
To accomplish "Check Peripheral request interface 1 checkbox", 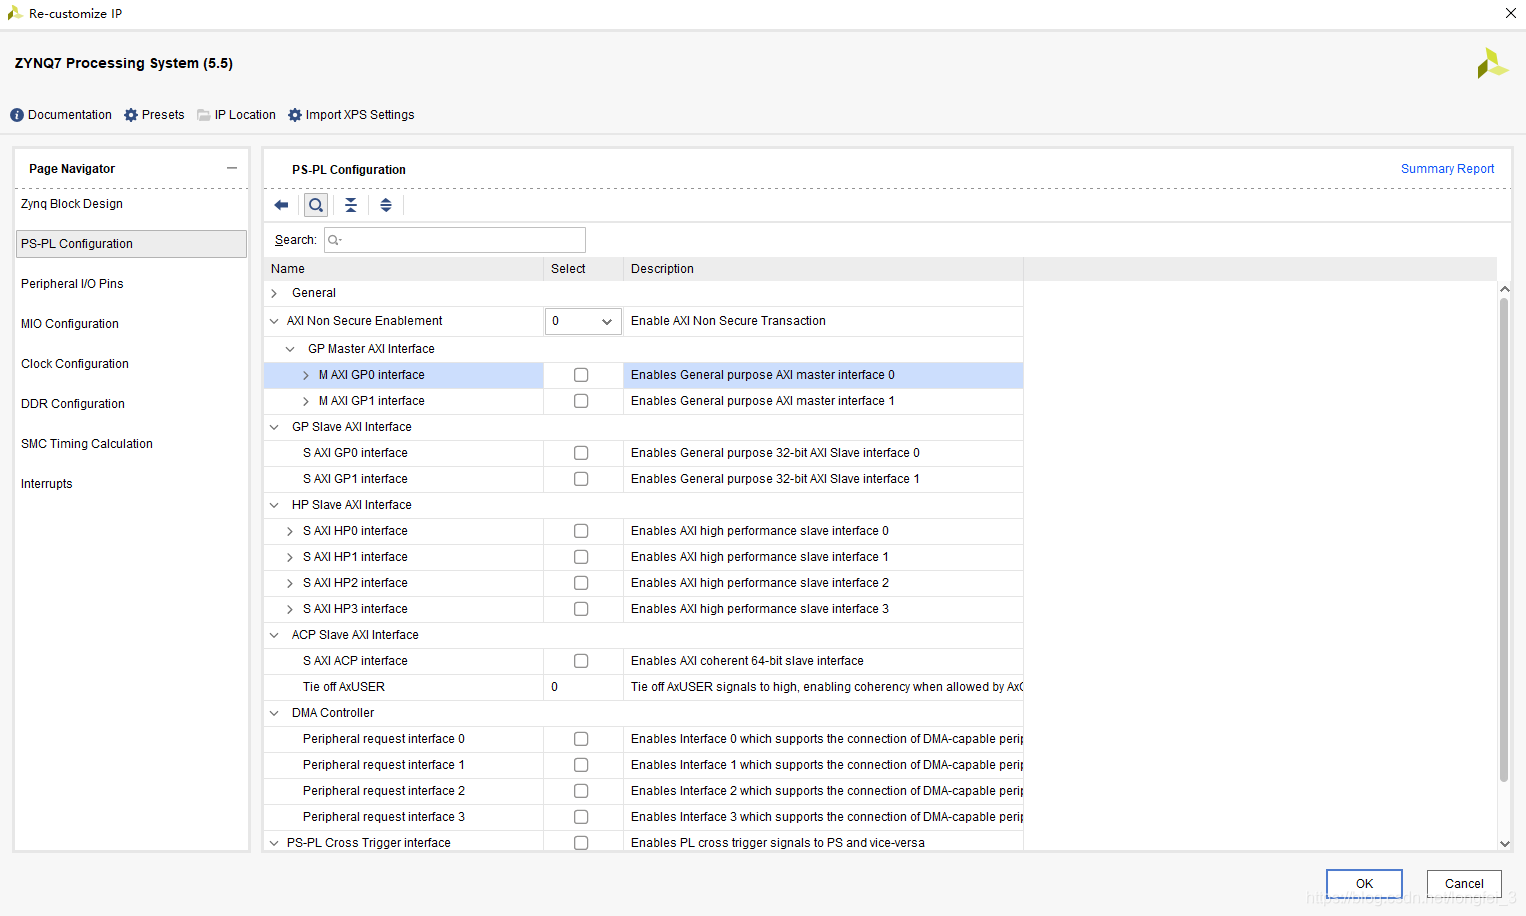I will click(x=581, y=765).
